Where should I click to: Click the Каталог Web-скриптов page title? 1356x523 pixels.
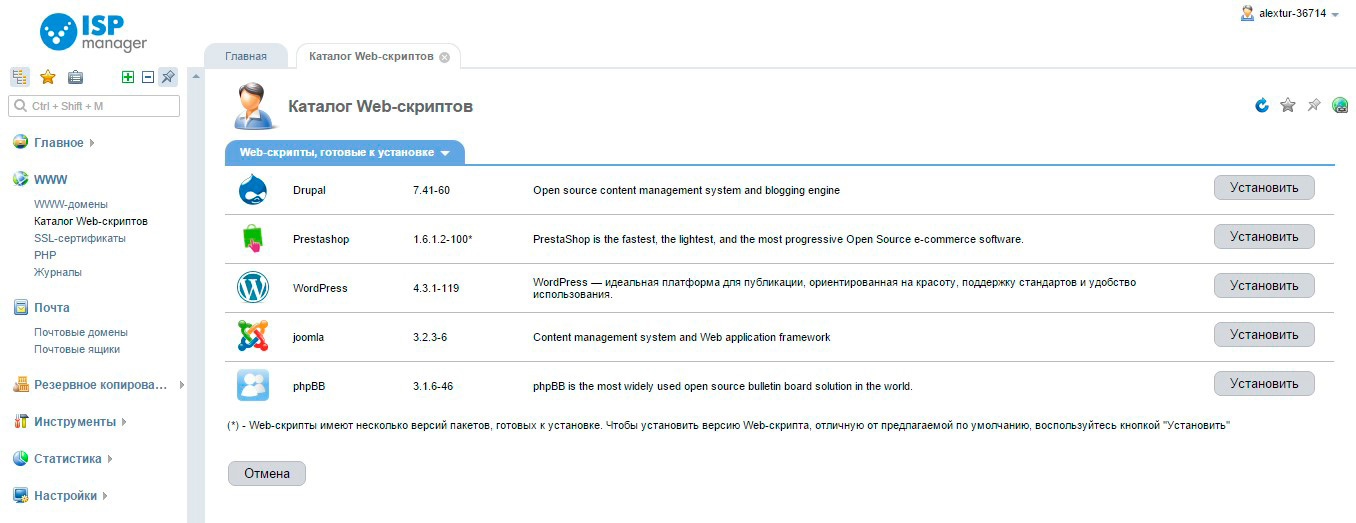(x=380, y=106)
